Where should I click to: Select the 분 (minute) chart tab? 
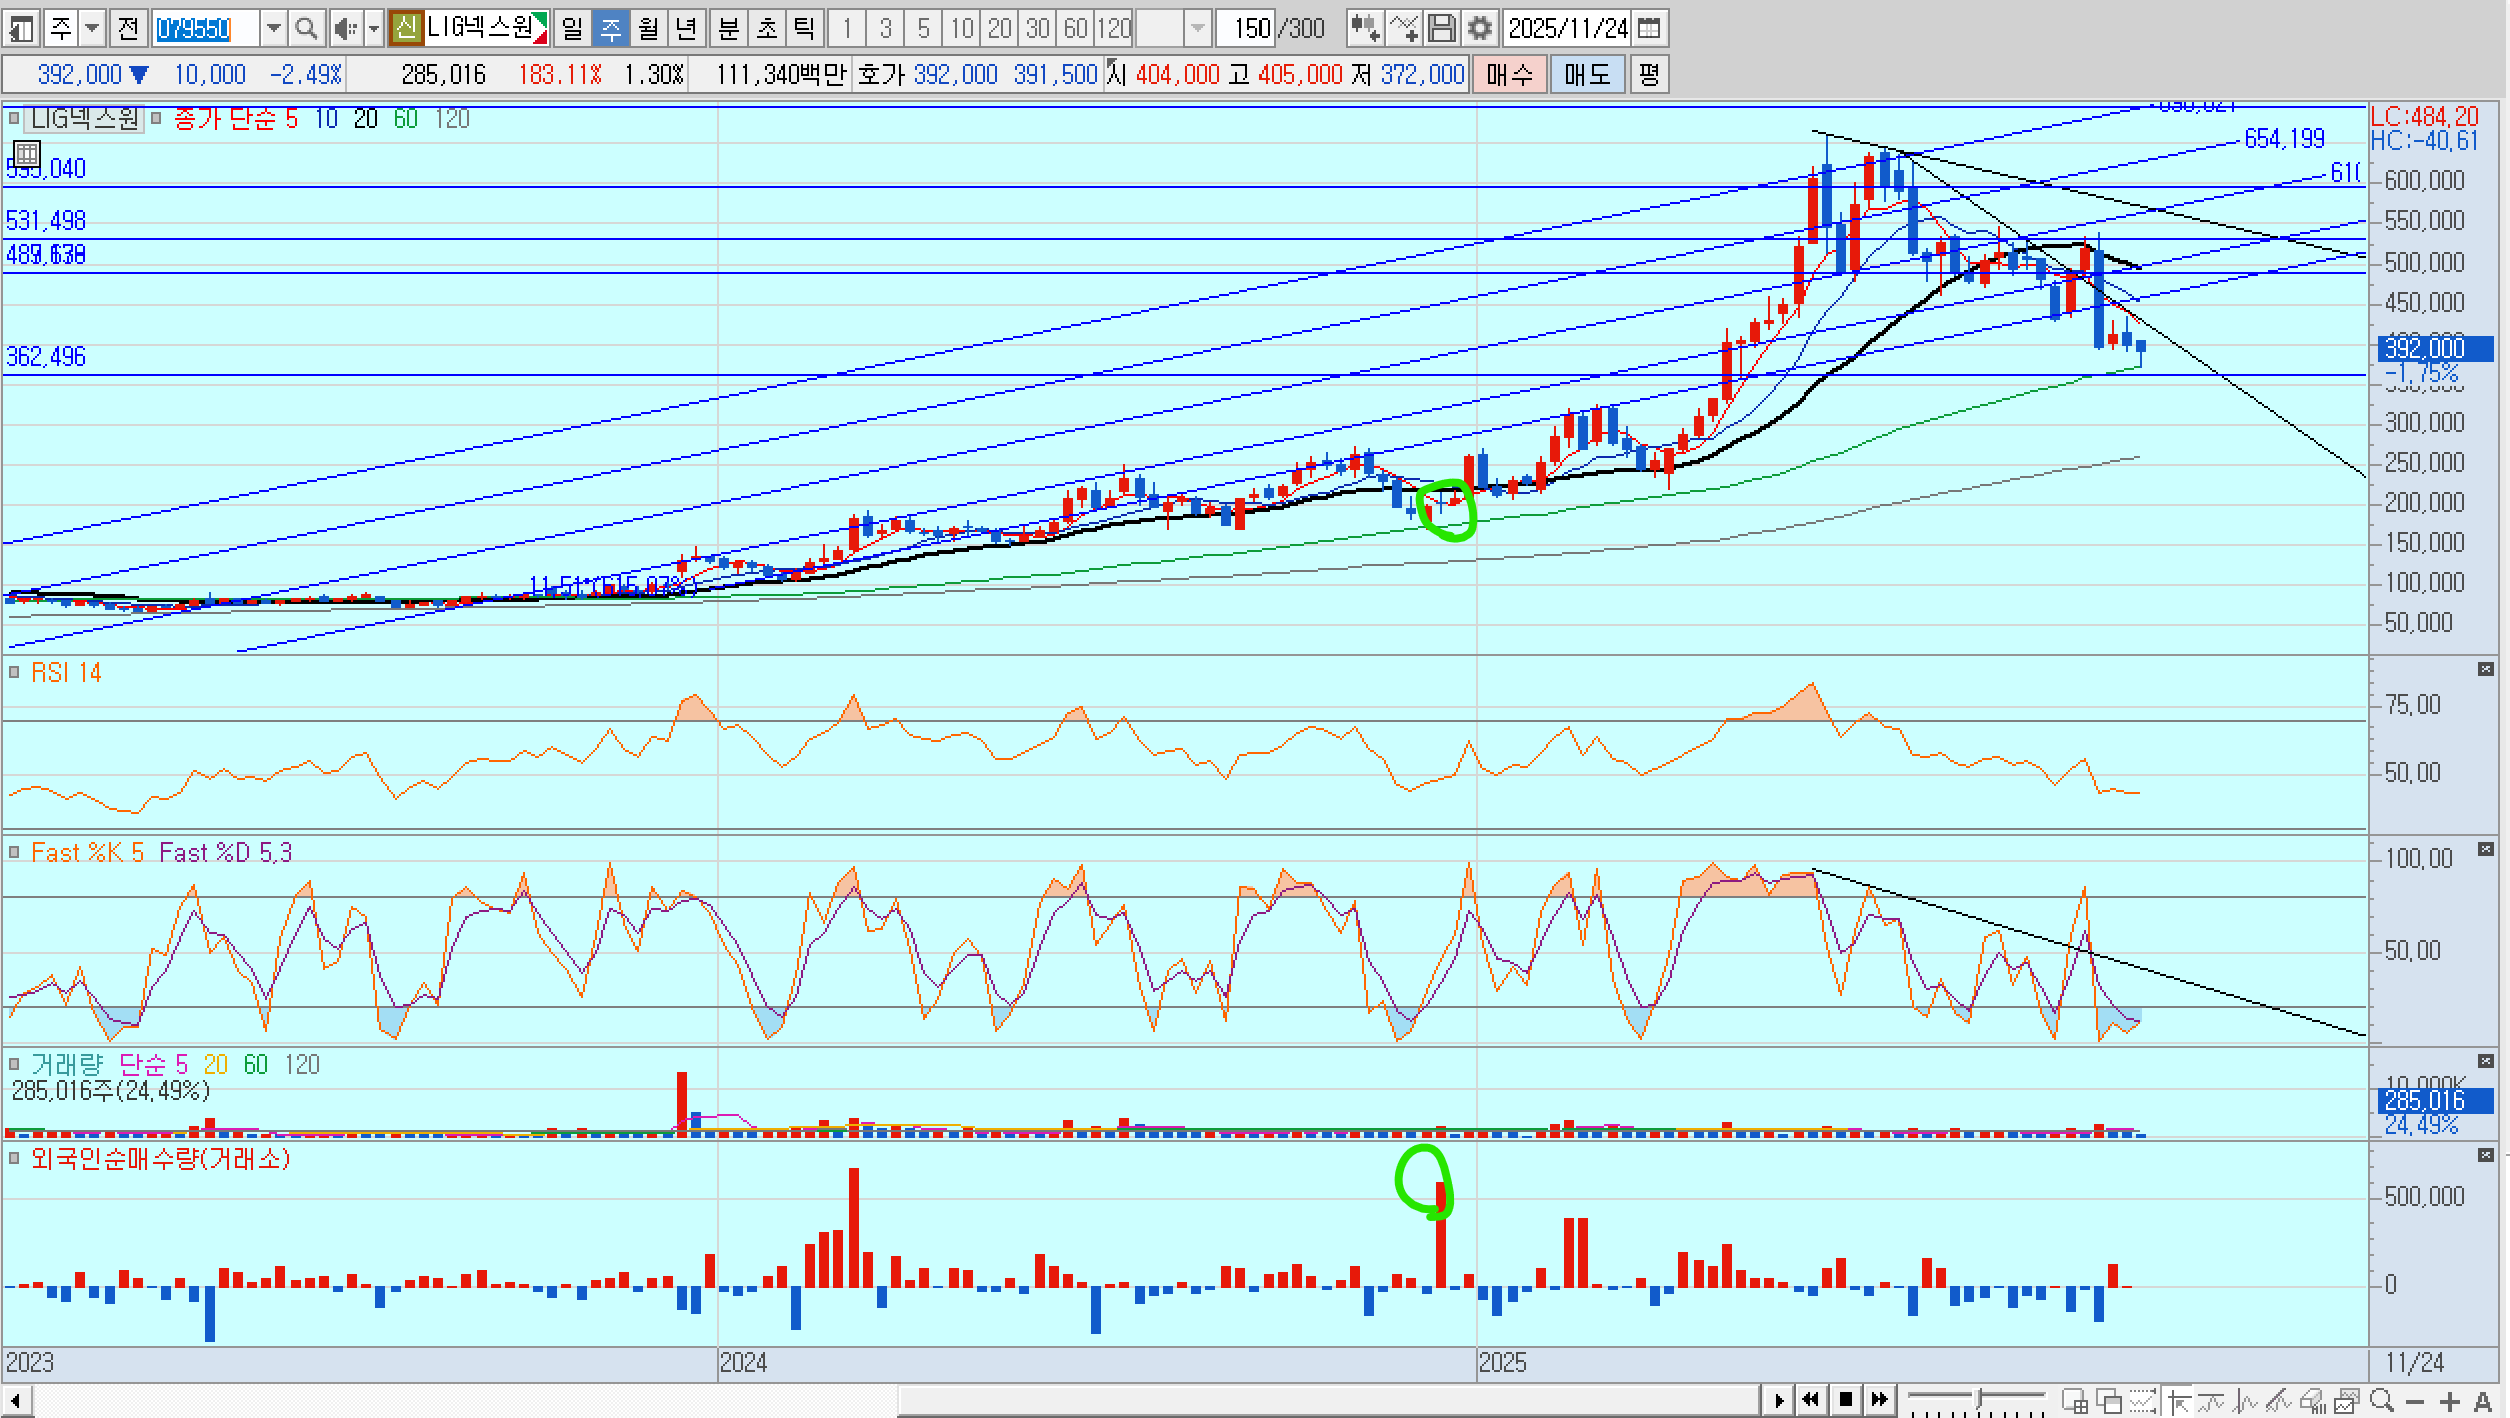(728, 28)
